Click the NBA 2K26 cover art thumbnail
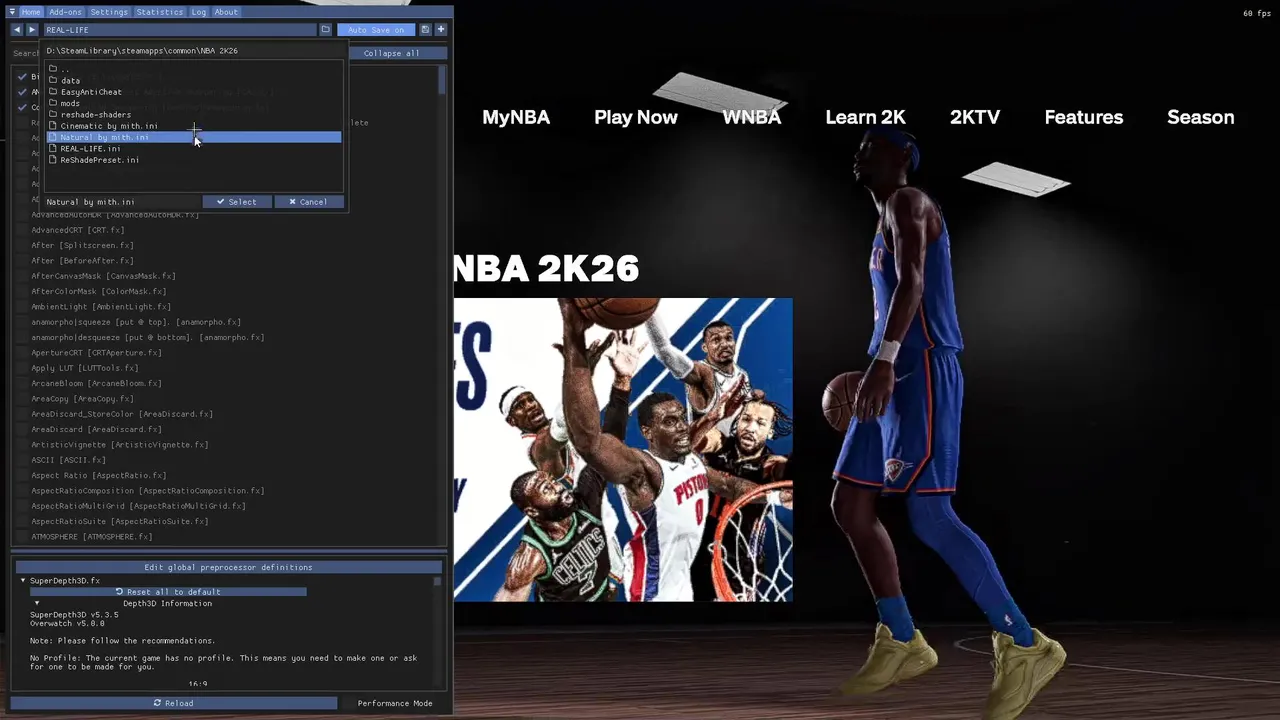 click(x=623, y=450)
